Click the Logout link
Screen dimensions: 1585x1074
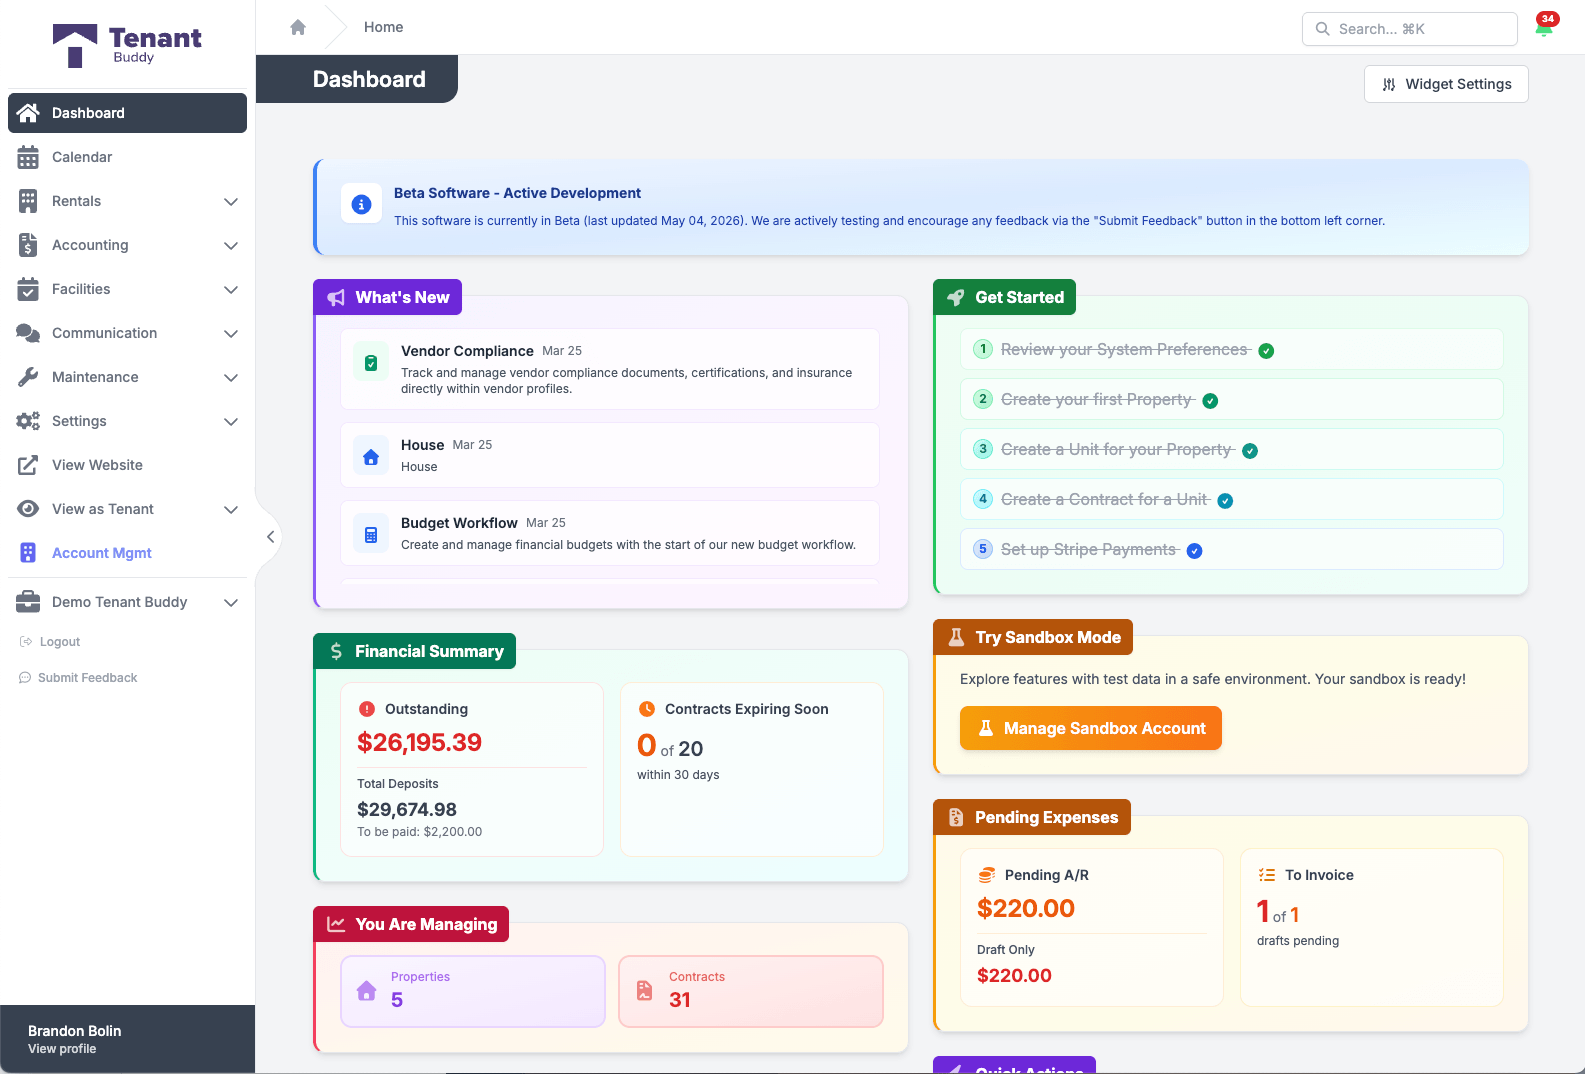click(x=50, y=642)
